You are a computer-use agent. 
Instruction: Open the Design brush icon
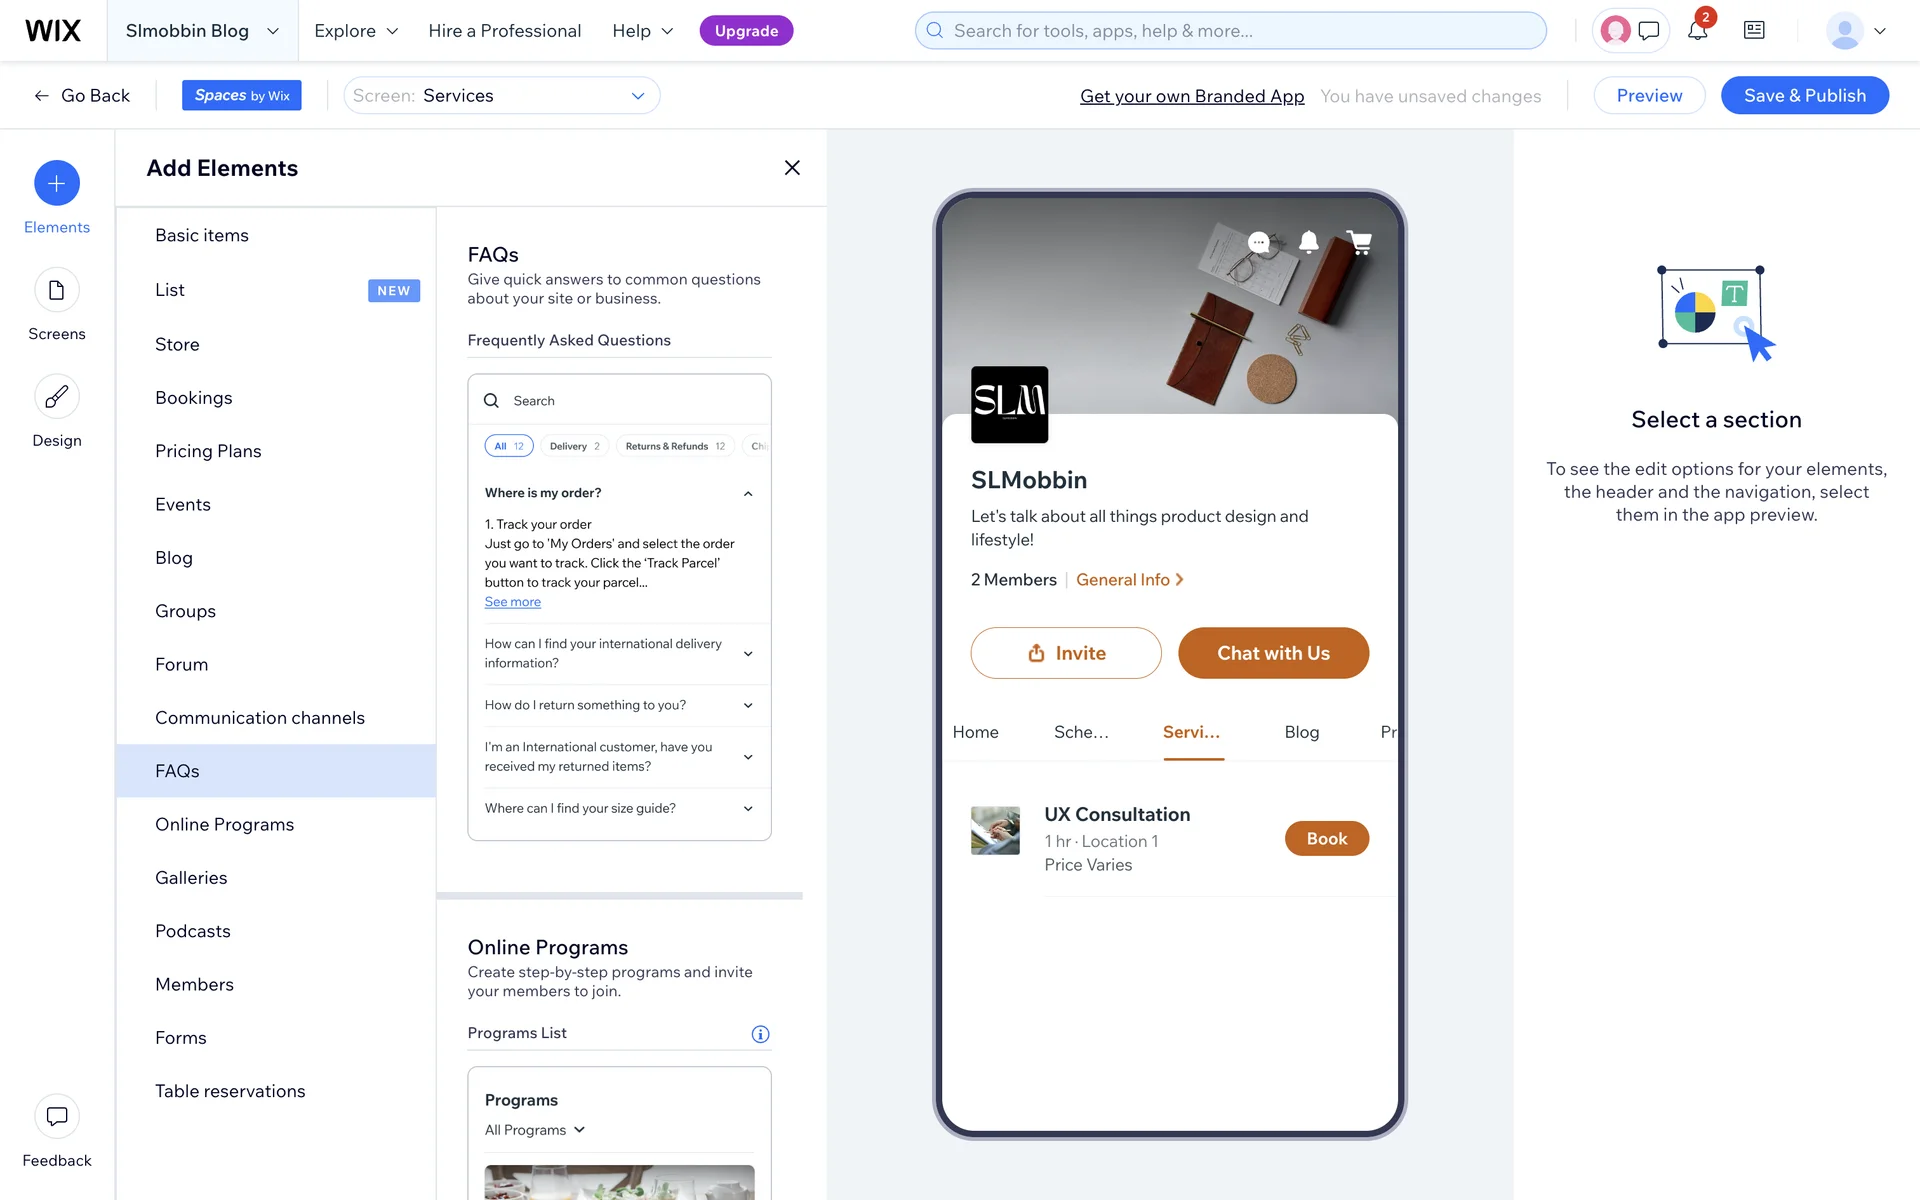(57, 397)
